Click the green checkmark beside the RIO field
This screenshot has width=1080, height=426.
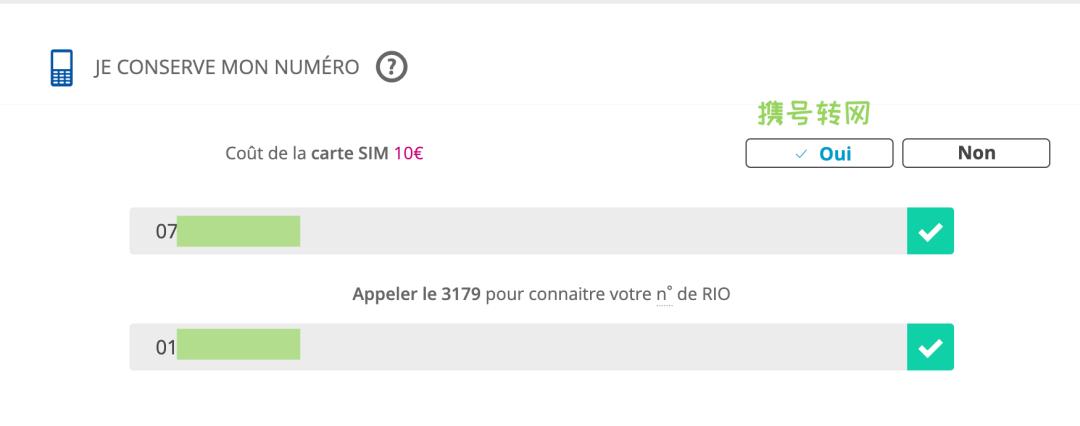click(930, 348)
